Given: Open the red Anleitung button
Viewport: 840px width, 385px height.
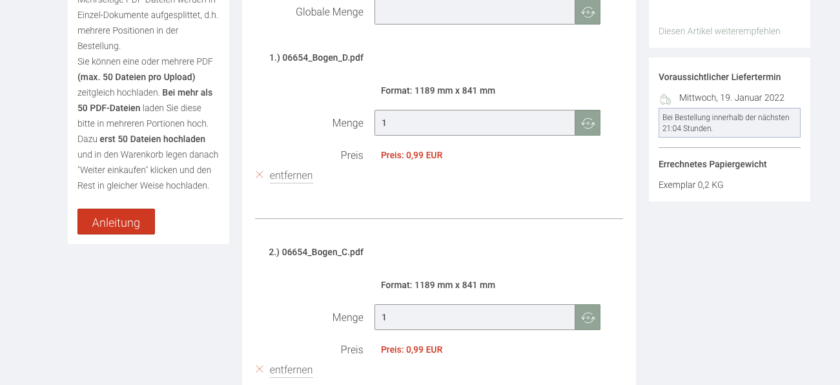Looking at the screenshot, I should coord(116,222).
